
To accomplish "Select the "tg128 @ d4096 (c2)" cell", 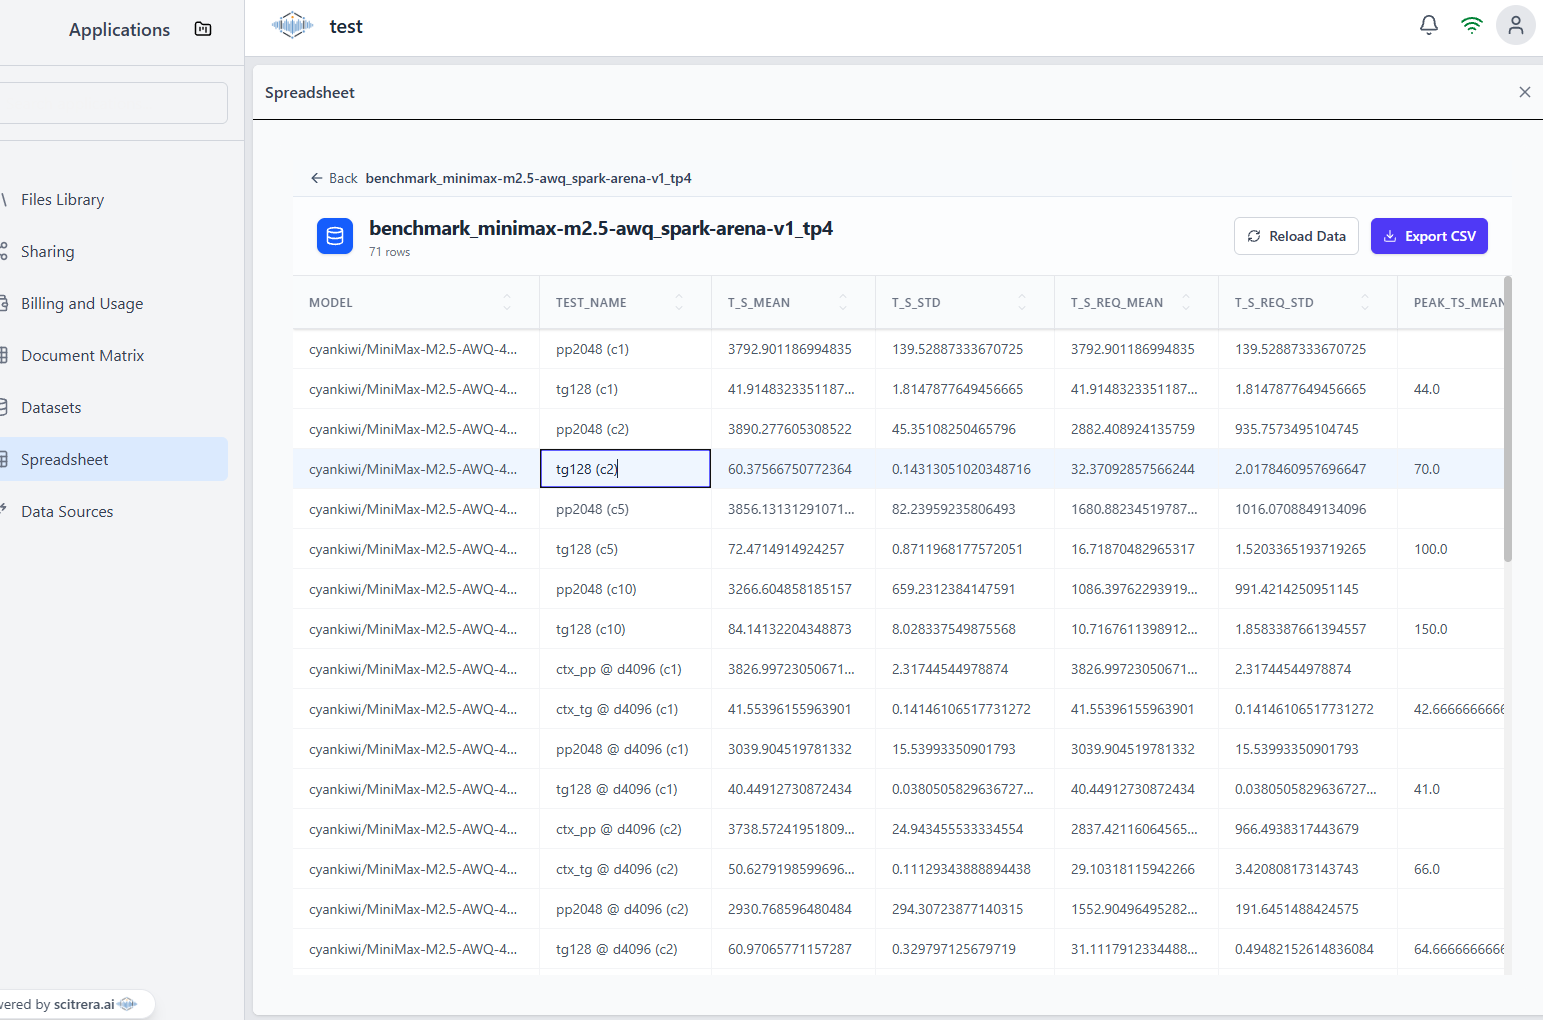I will (625, 949).
